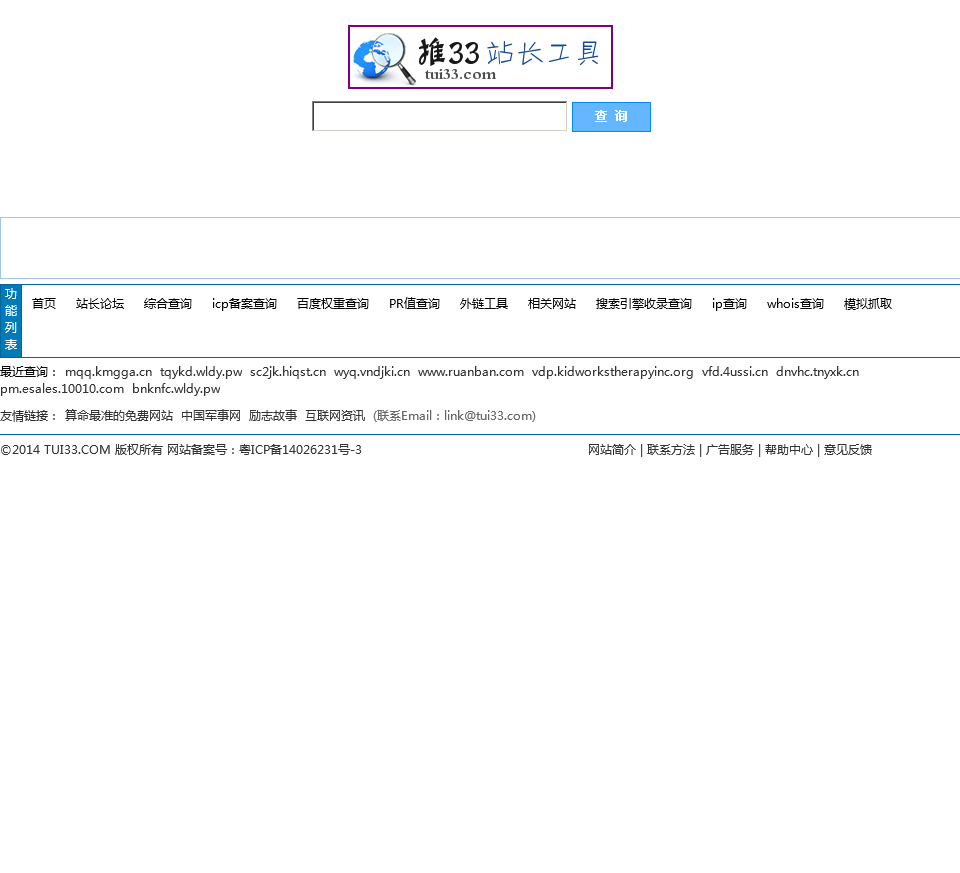Visit friend link 互联网资讯
Screen dimensions: 960x873
(x=335, y=416)
